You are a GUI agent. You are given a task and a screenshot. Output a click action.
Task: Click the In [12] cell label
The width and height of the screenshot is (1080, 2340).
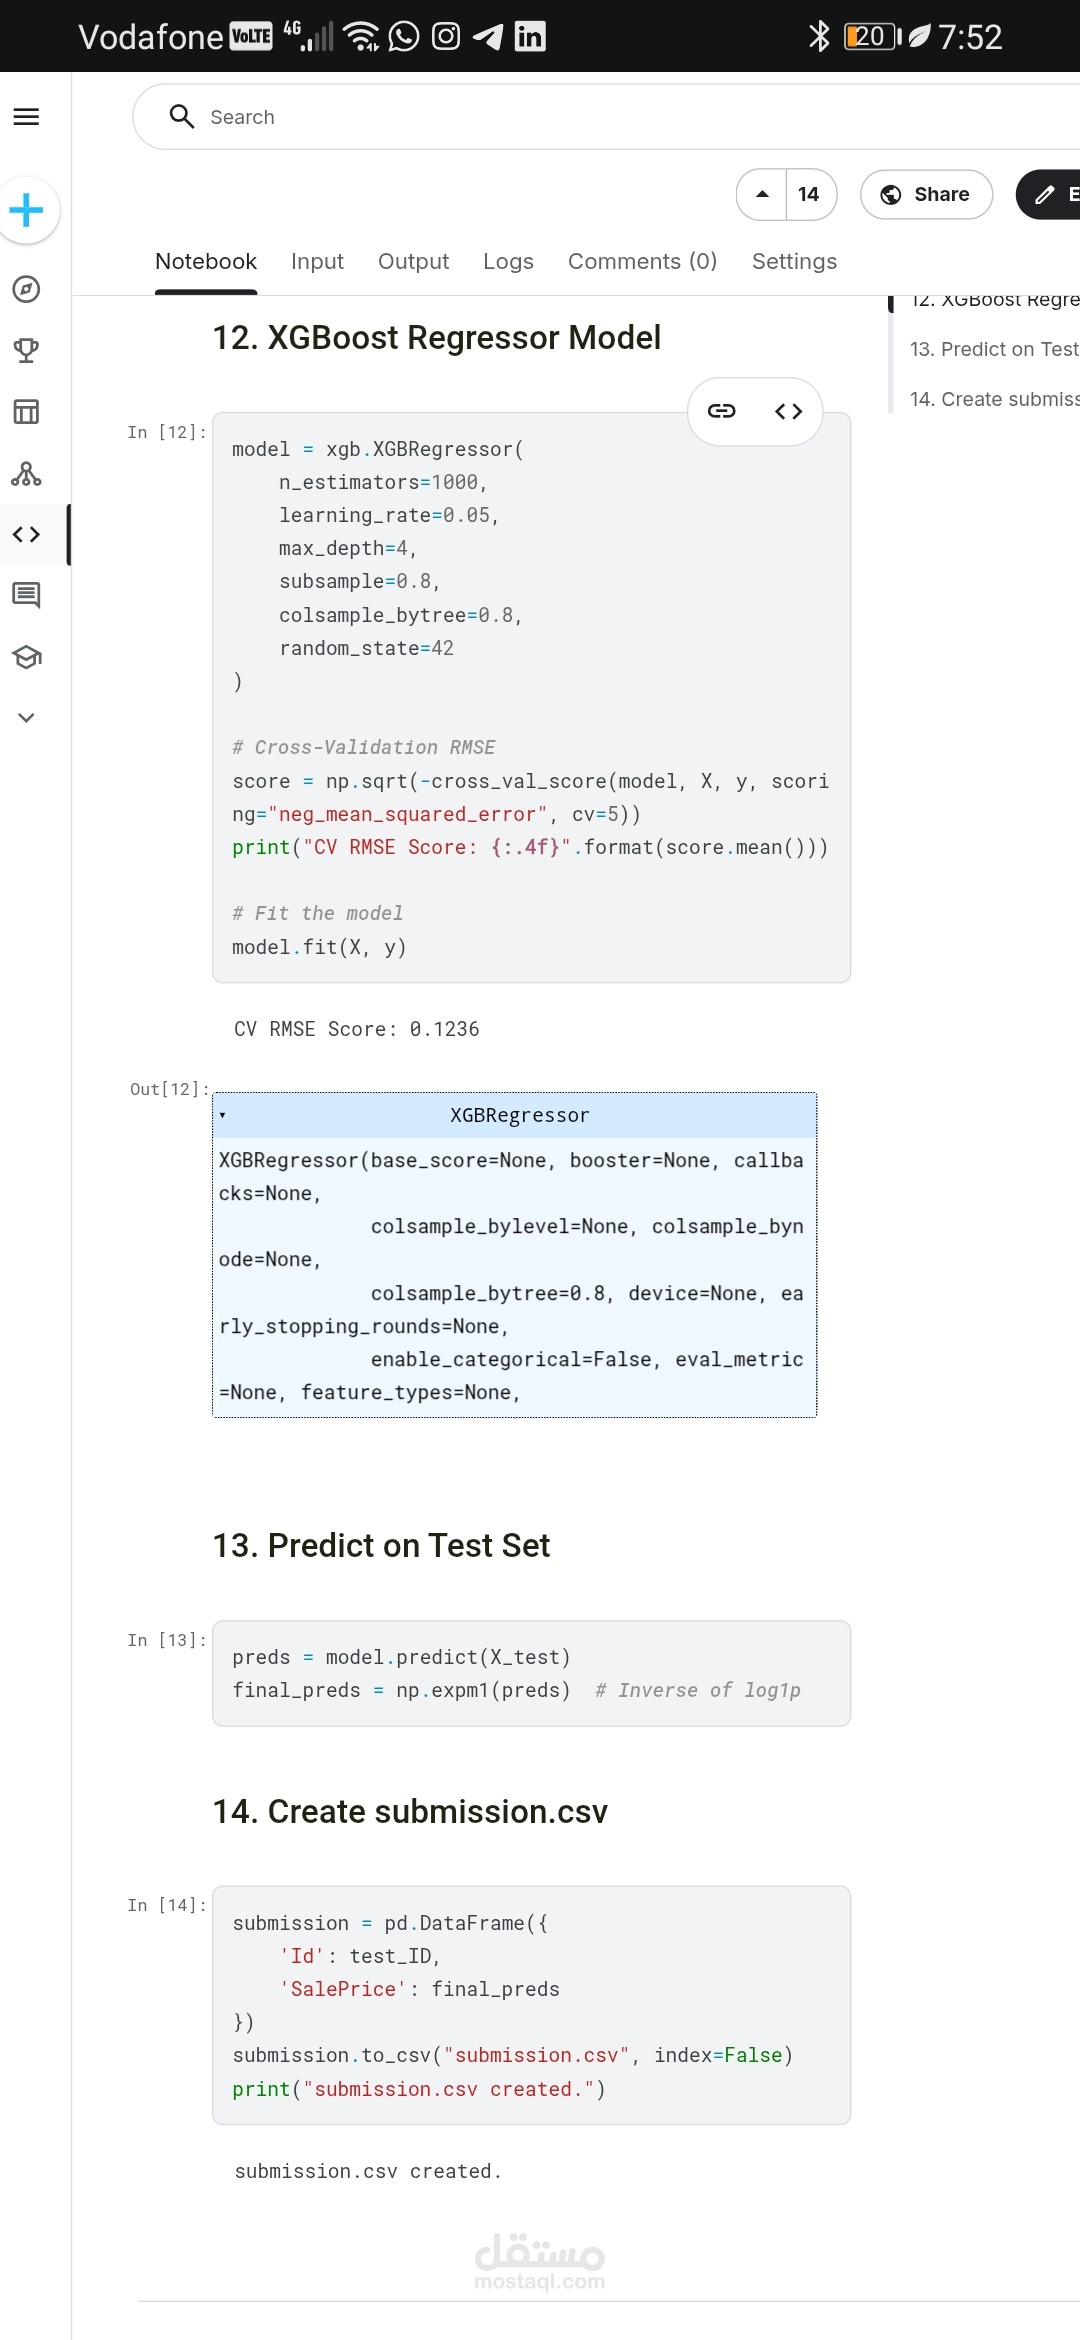[x=166, y=432]
